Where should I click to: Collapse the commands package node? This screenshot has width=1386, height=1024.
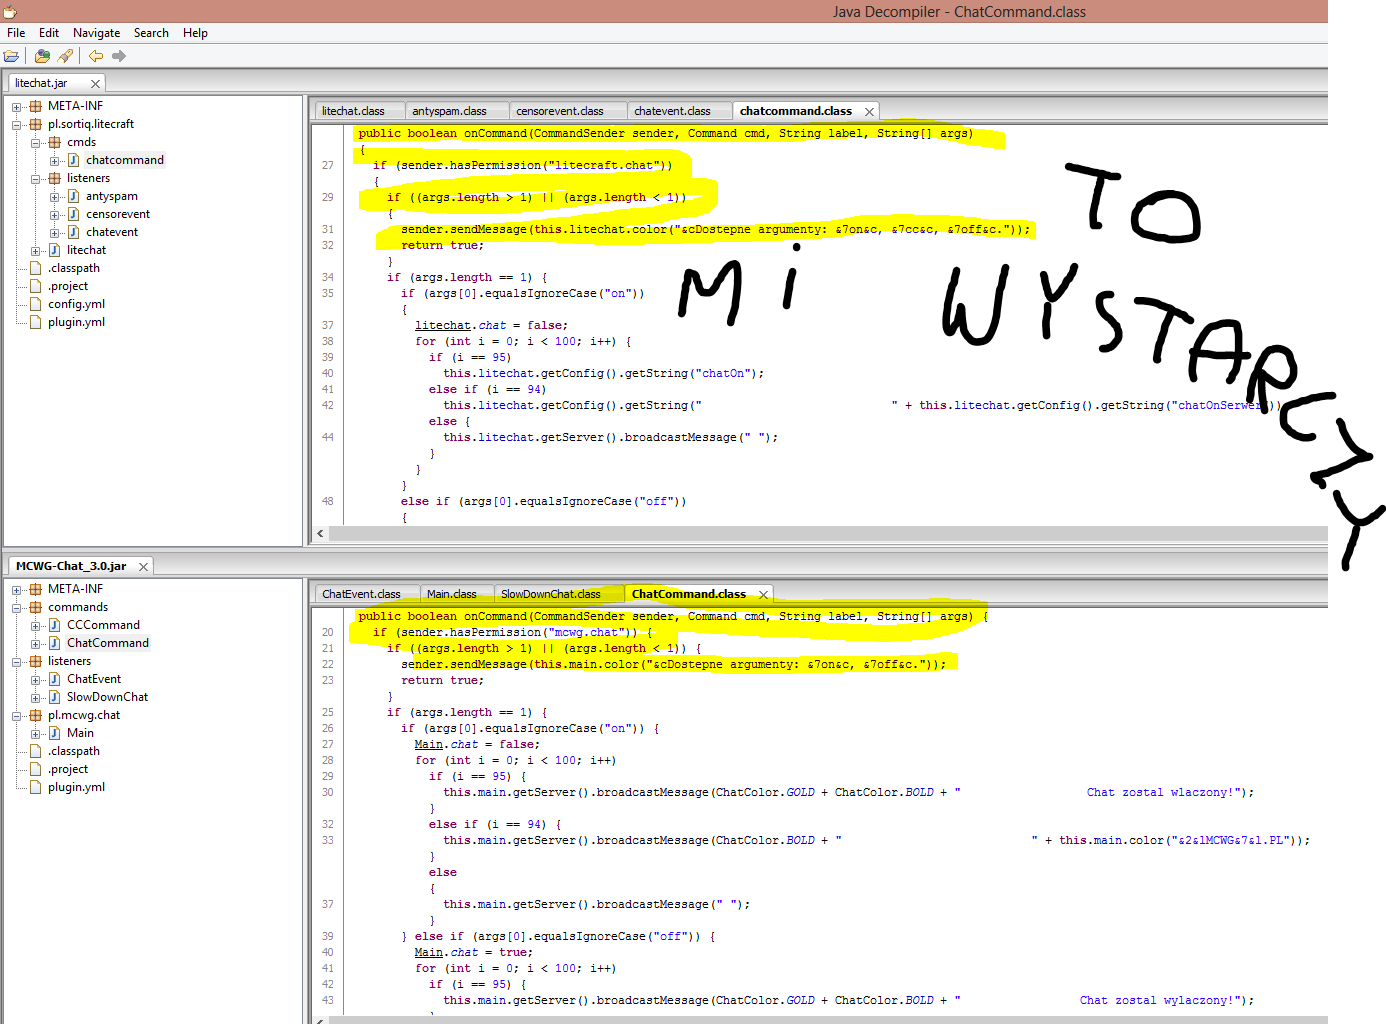pyautogui.click(x=17, y=608)
